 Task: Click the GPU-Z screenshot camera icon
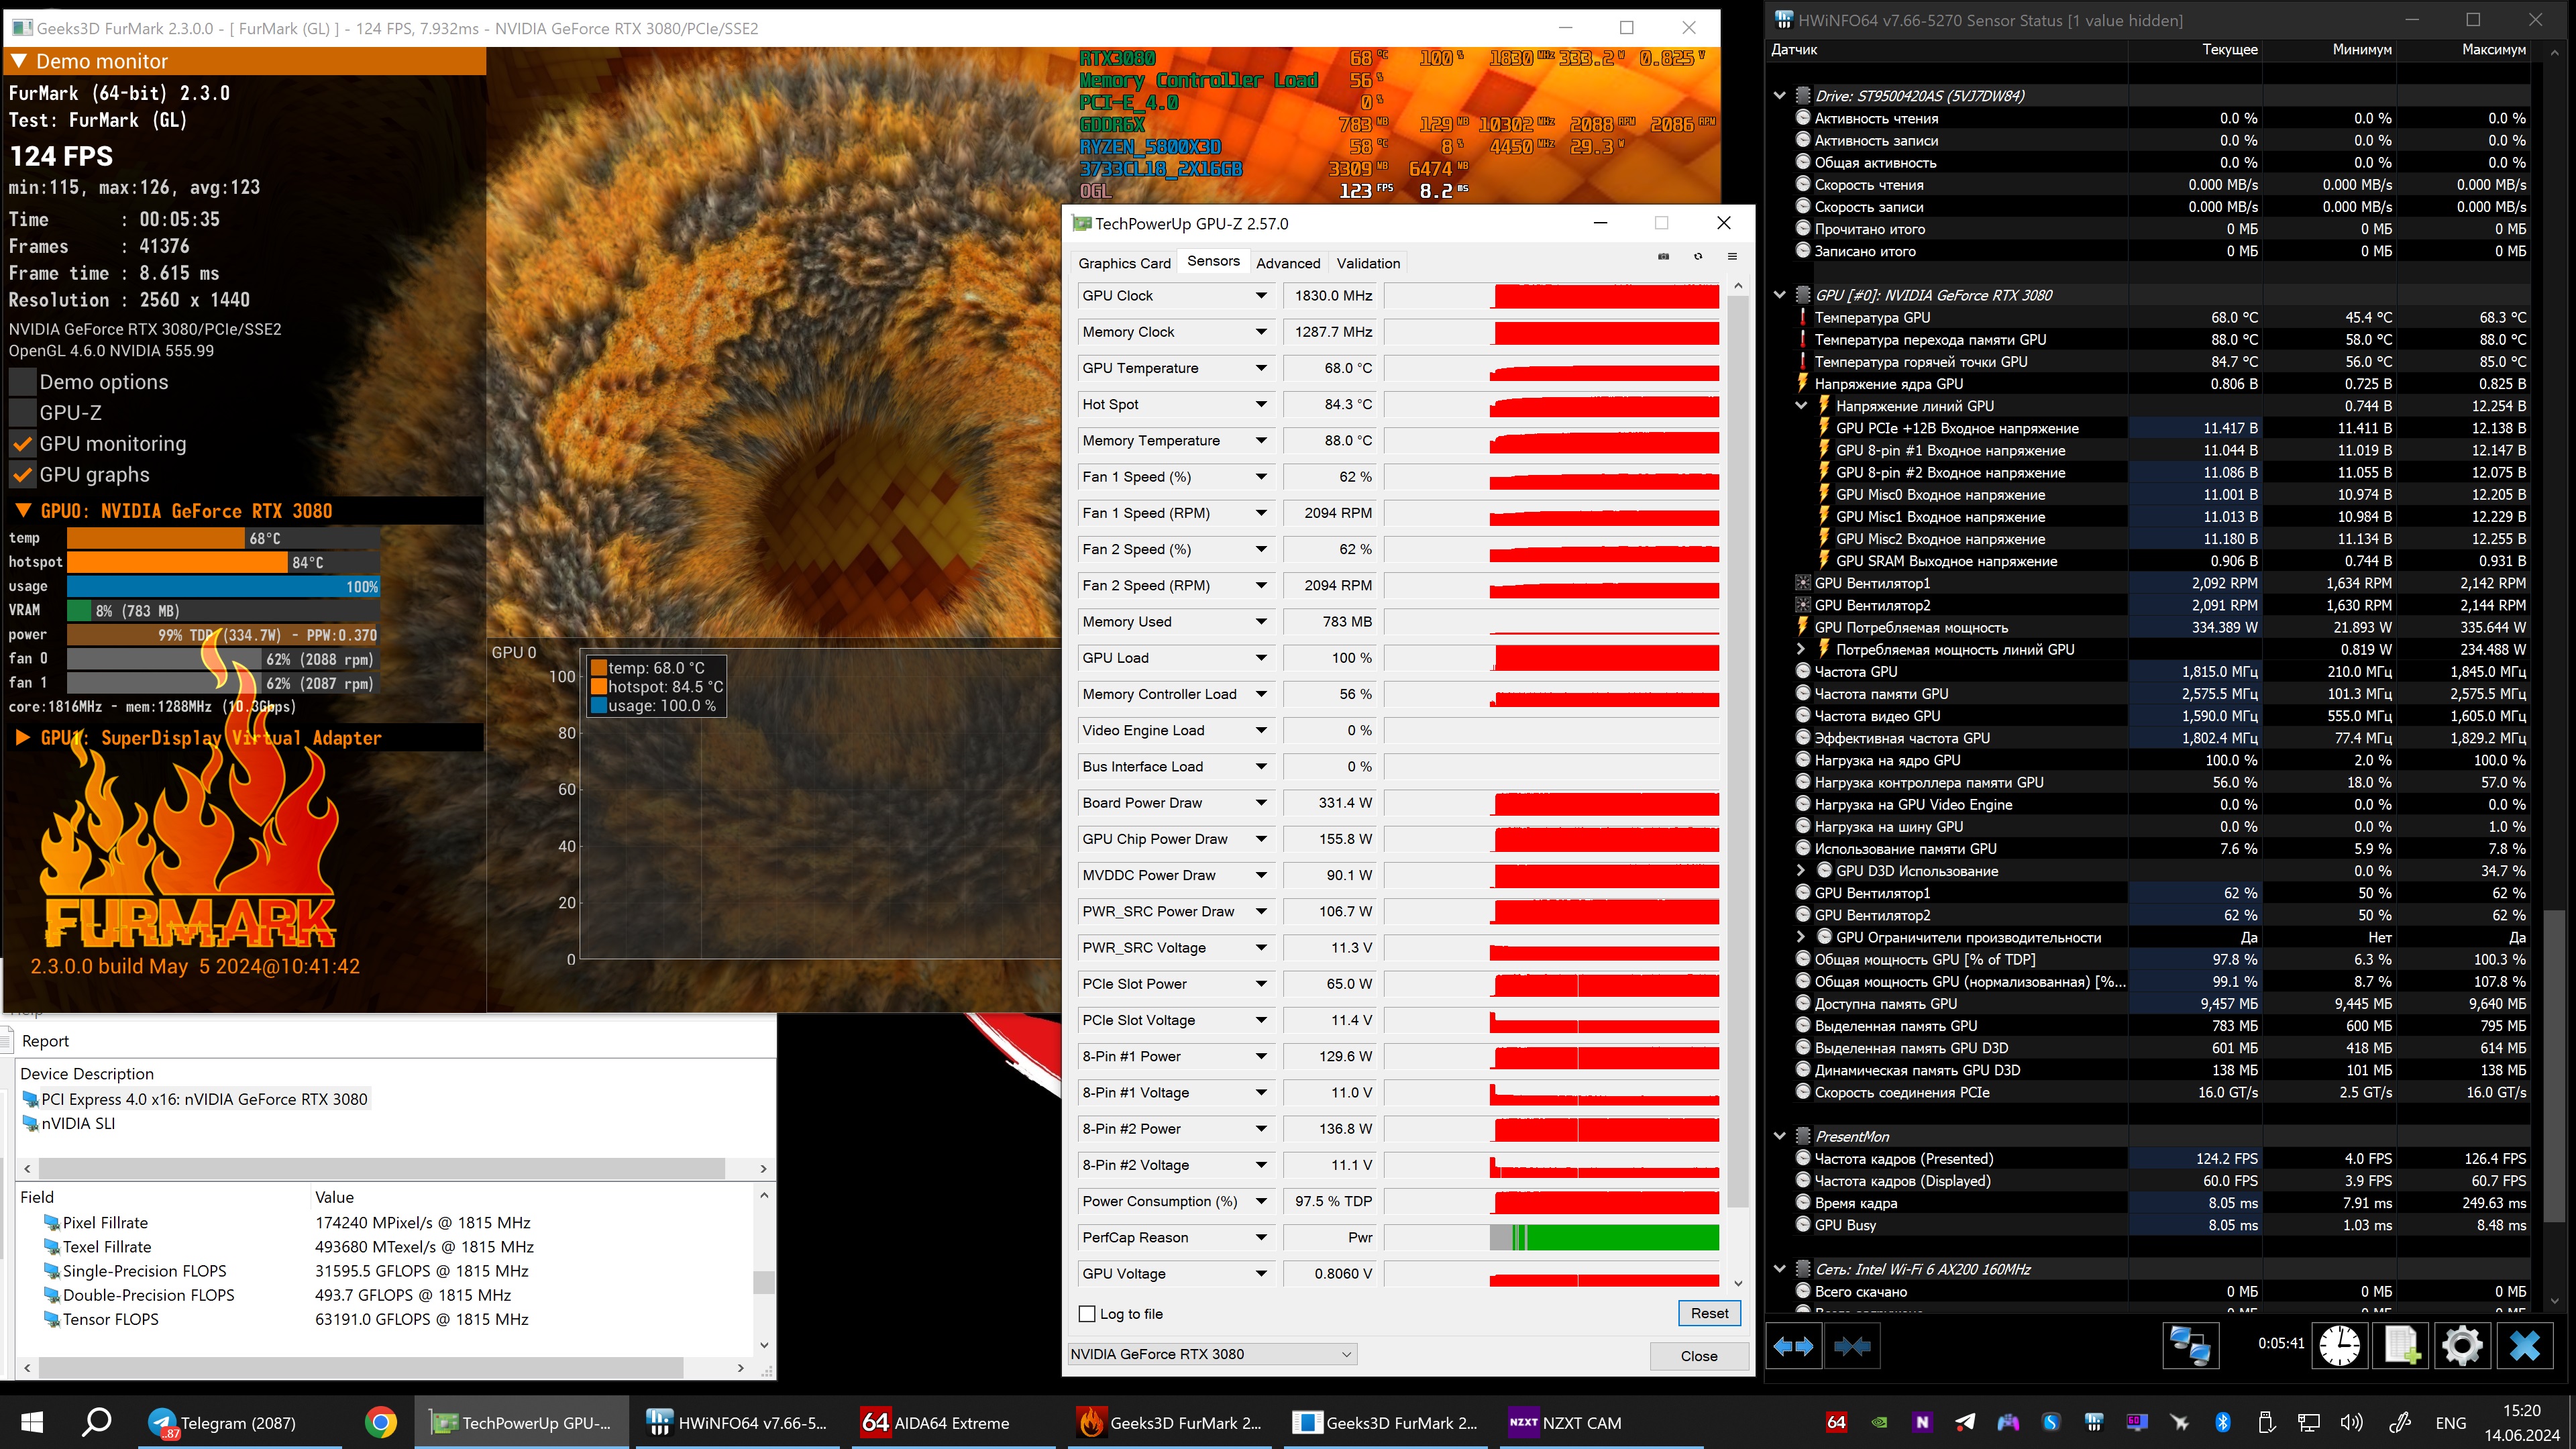coord(1663,257)
